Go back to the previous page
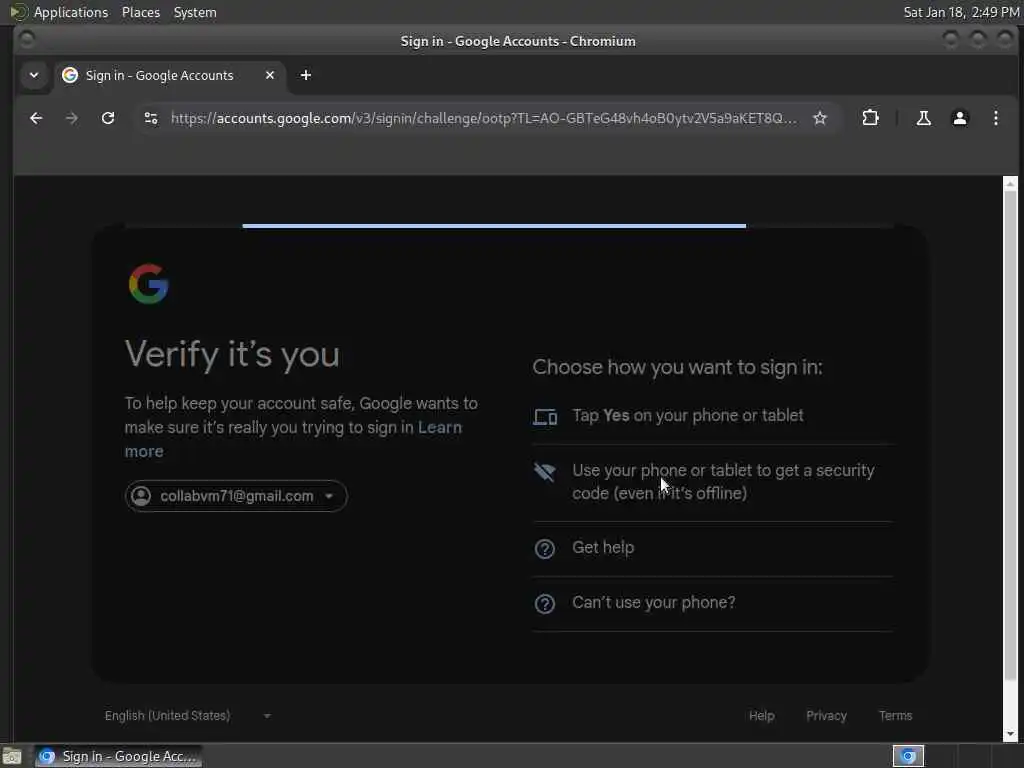This screenshot has width=1024, height=768. coord(37,118)
